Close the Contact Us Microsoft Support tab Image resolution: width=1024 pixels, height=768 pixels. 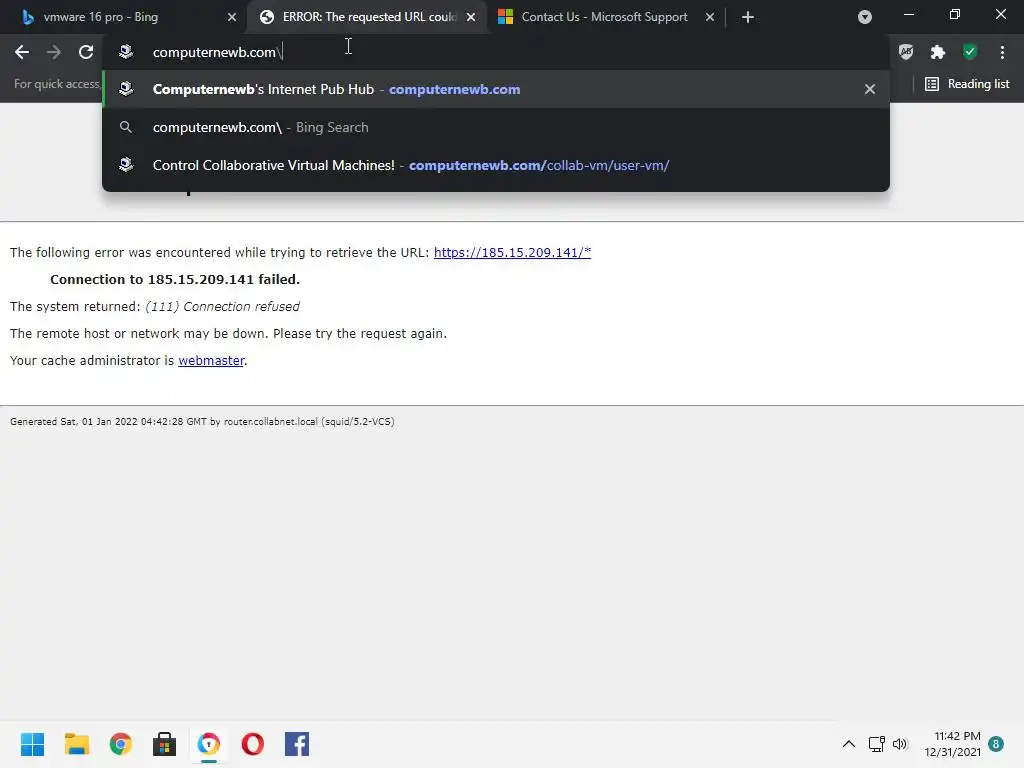(x=710, y=17)
